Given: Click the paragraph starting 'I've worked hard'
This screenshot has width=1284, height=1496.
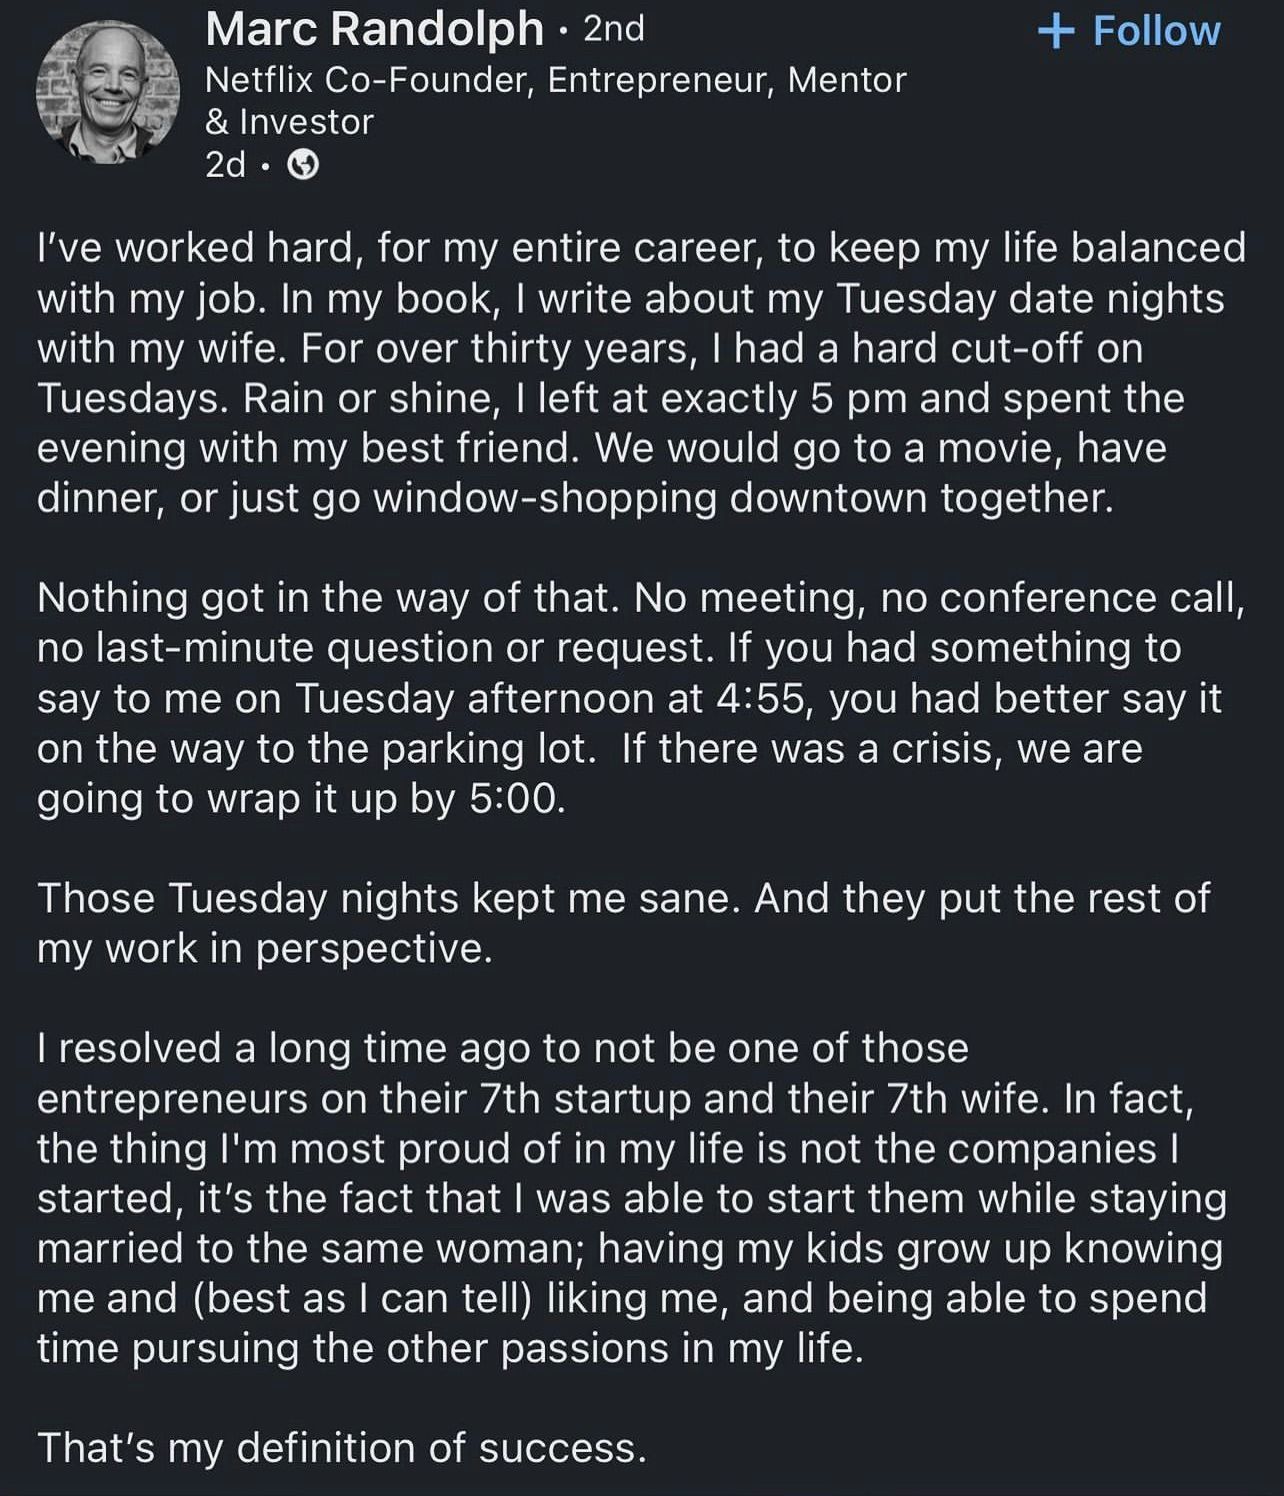Looking at the screenshot, I should tap(641, 373).
